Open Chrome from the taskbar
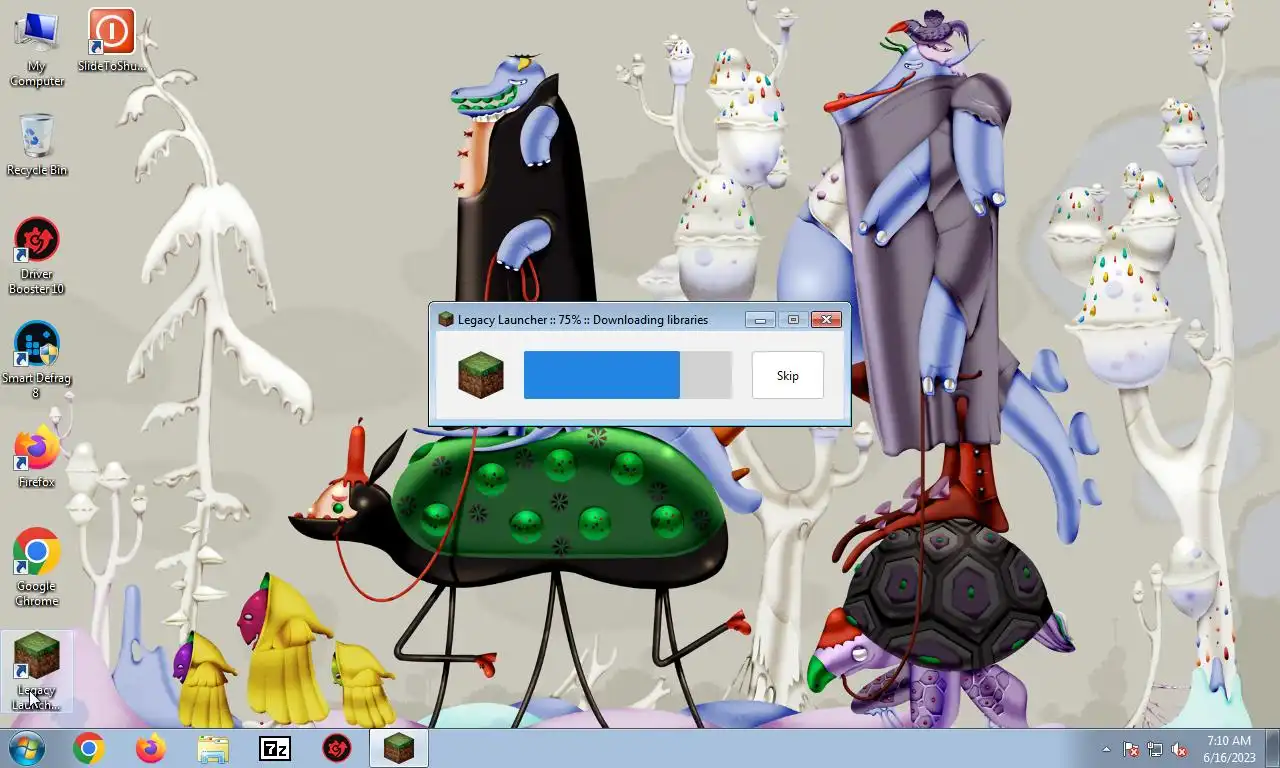Image resolution: width=1280 pixels, height=768 pixels. point(89,748)
